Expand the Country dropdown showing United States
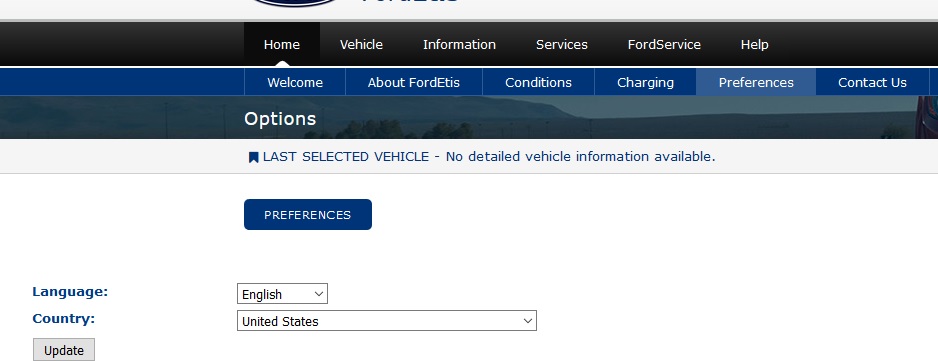The image size is (938, 361). [387, 321]
